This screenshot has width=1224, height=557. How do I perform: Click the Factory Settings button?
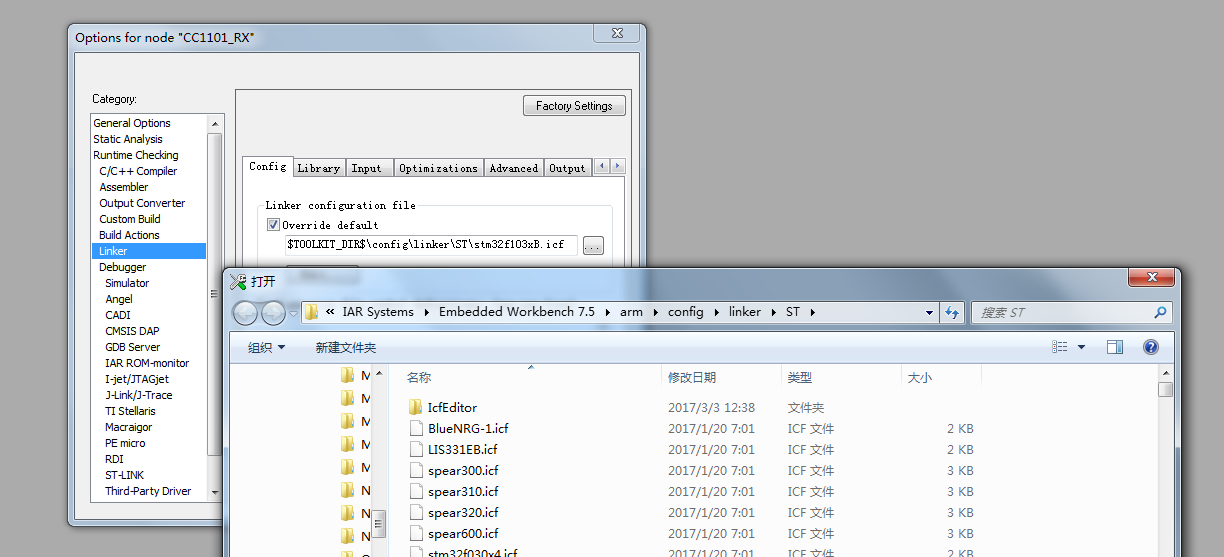pyautogui.click(x=574, y=106)
